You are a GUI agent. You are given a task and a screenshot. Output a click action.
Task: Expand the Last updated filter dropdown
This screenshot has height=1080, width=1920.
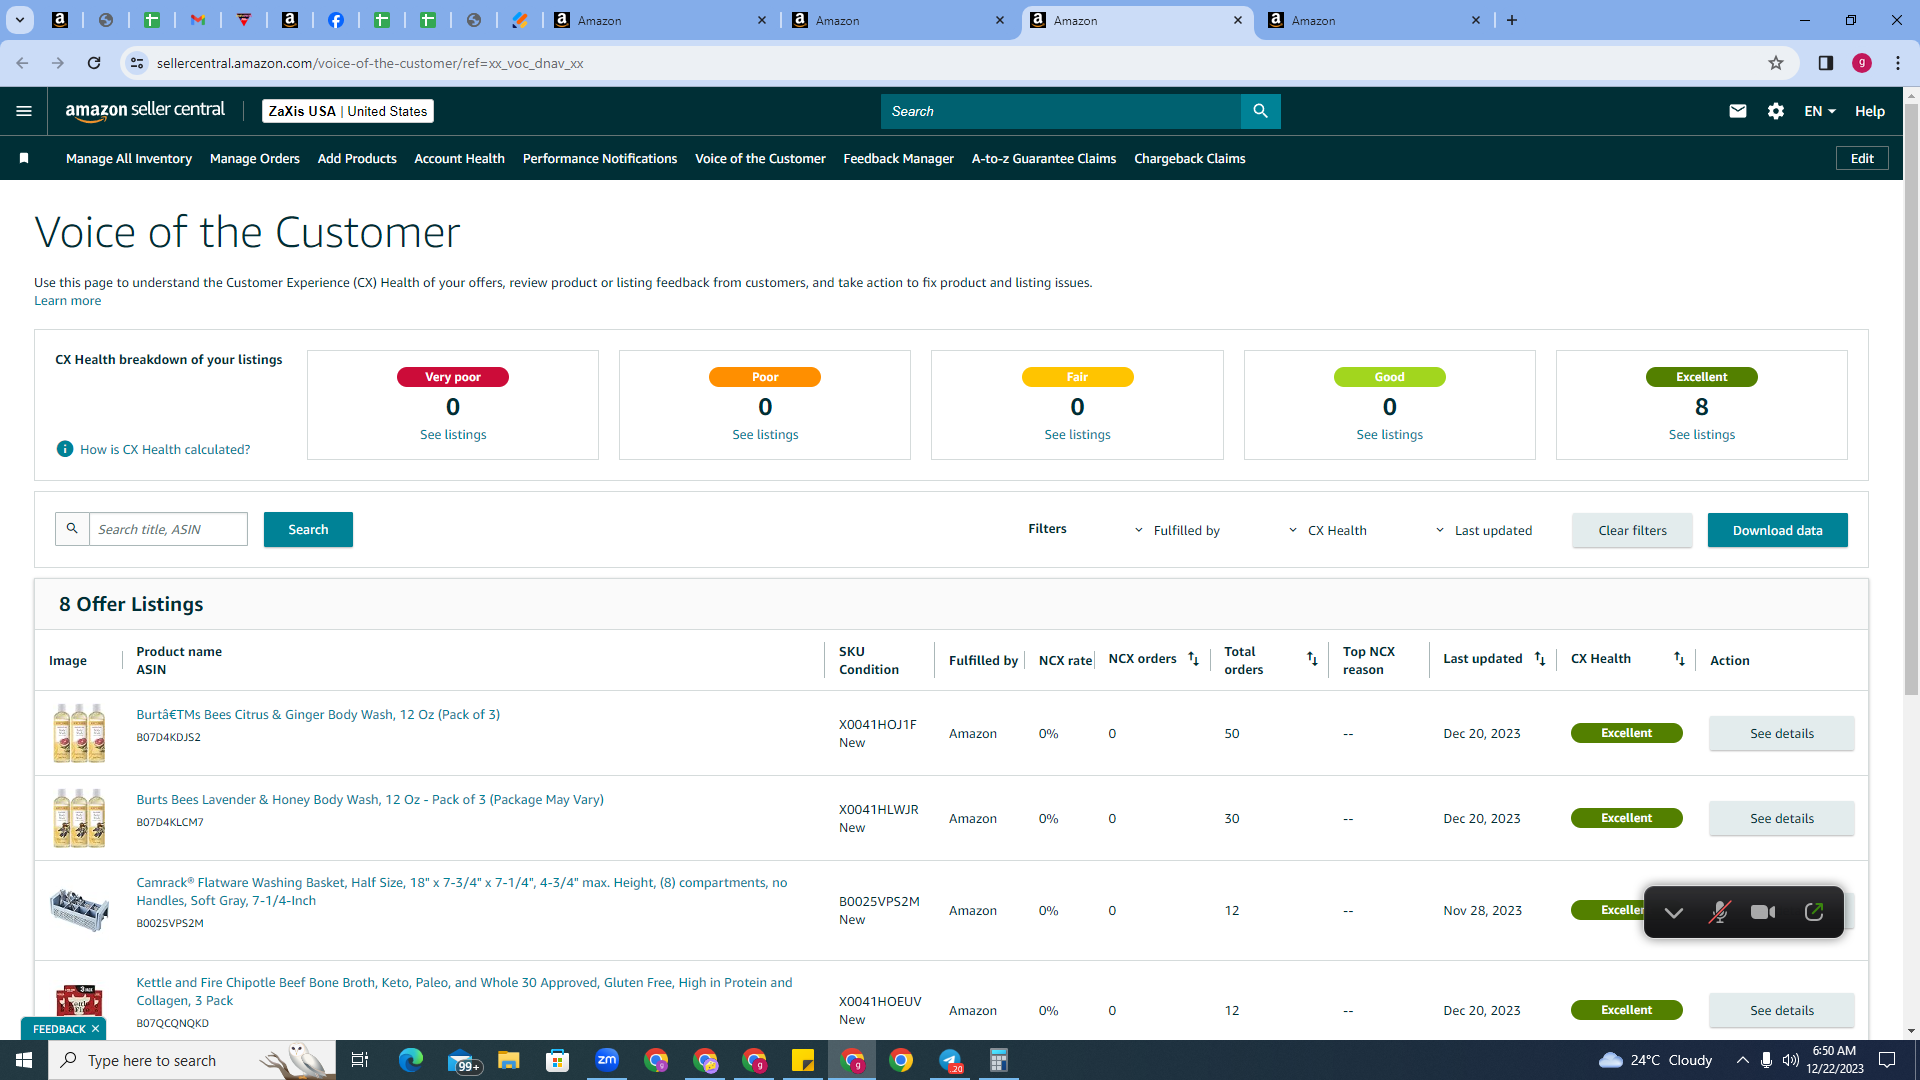[1483, 530]
